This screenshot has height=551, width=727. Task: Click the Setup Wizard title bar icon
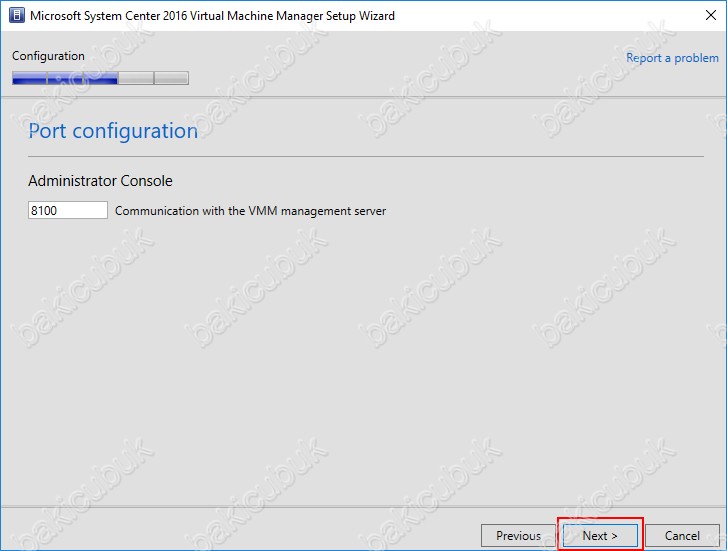(16, 15)
